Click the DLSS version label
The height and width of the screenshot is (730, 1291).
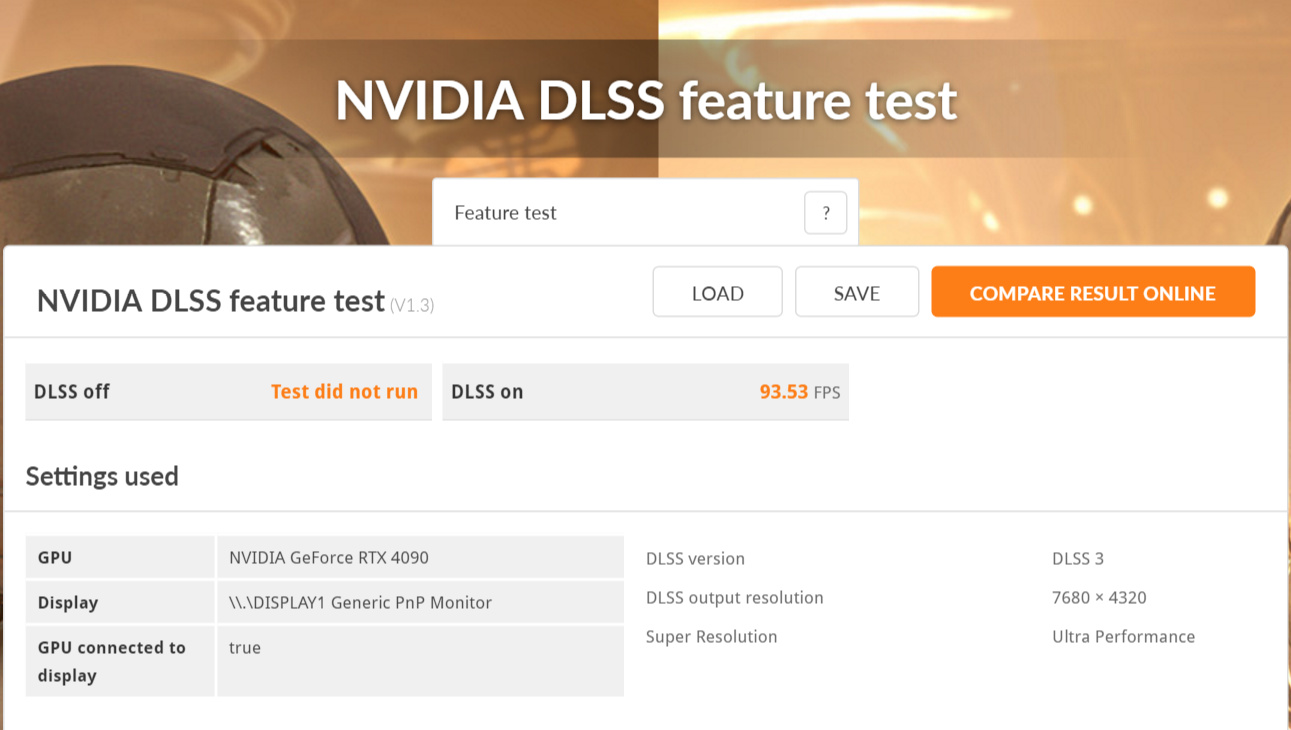(695, 559)
